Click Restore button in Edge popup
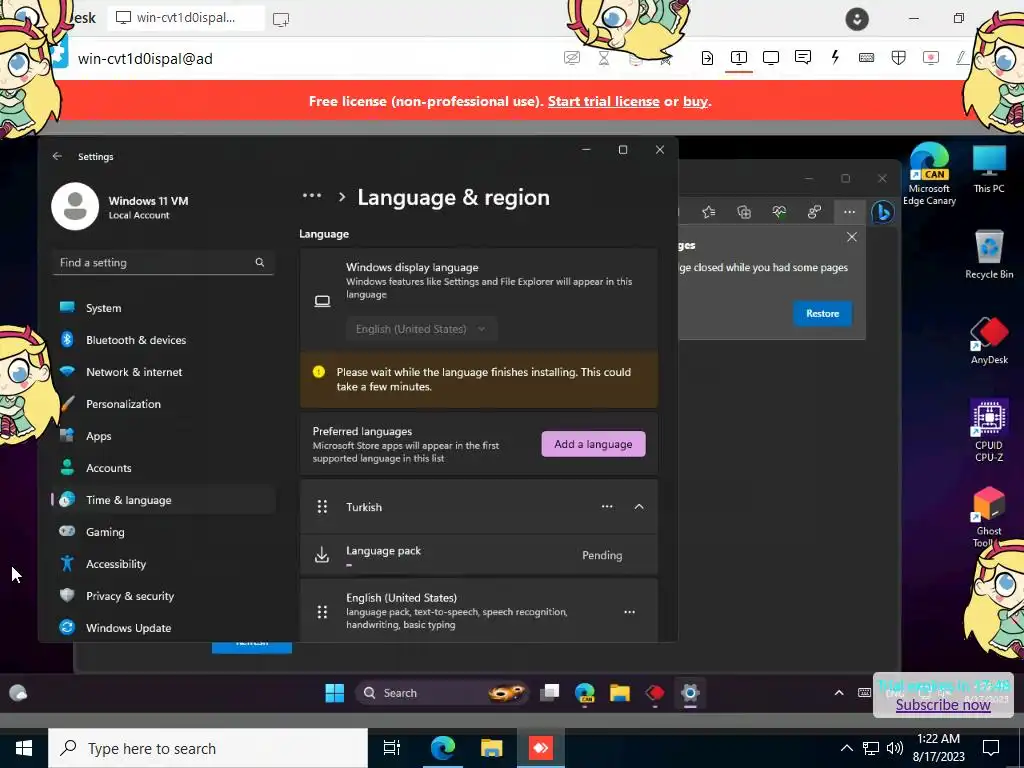Screen dimensions: 1024x768 [822, 313]
